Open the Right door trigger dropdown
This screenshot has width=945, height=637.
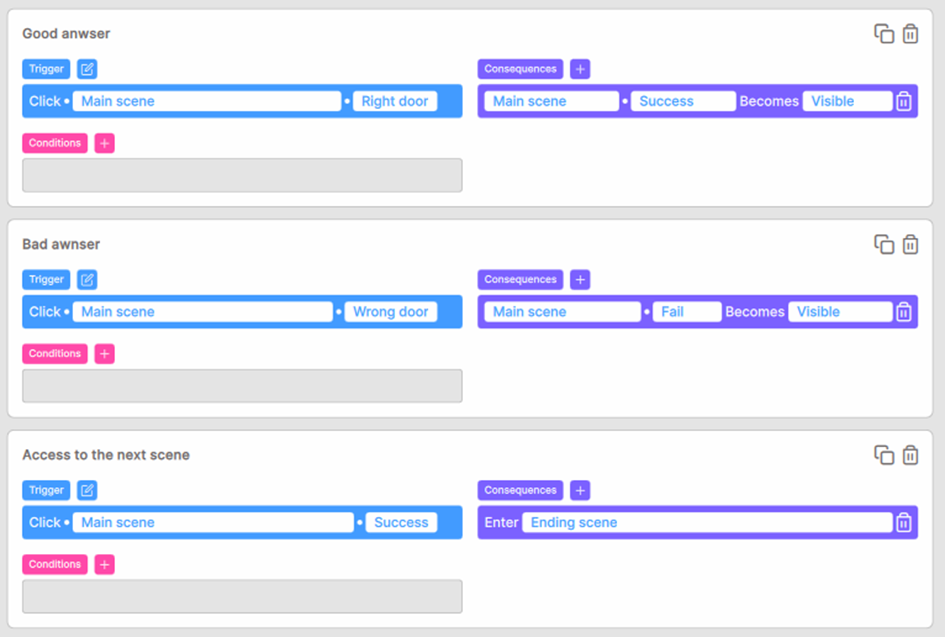tap(395, 101)
